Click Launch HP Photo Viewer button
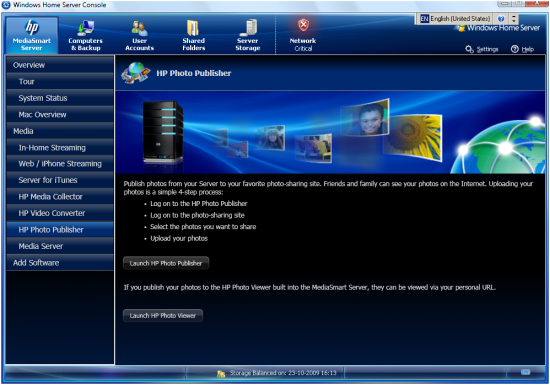550x385 pixels. point(163,316)
